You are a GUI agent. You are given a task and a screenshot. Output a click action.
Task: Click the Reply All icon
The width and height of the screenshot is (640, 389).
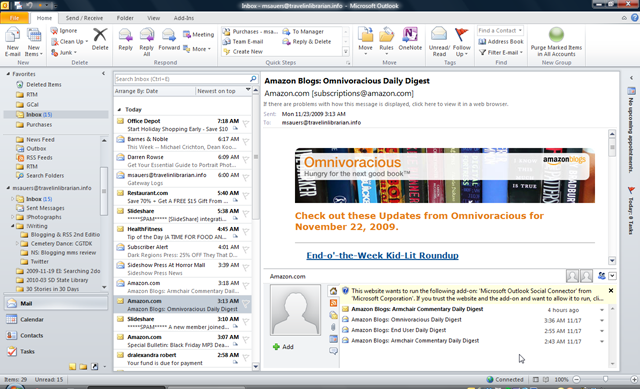(147, 42)
